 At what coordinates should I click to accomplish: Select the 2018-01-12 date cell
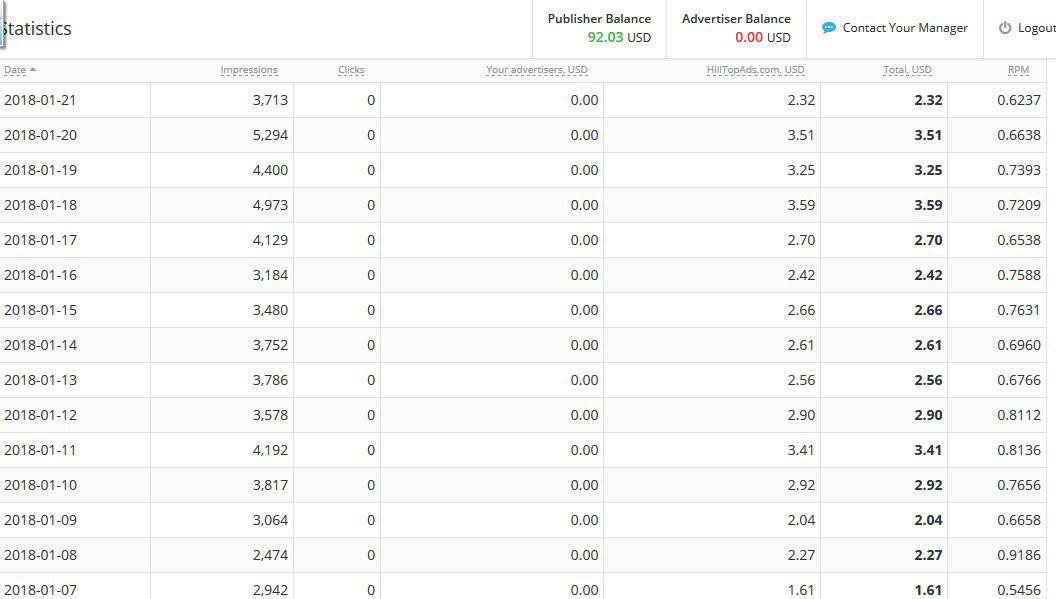(x=40, y=415)
